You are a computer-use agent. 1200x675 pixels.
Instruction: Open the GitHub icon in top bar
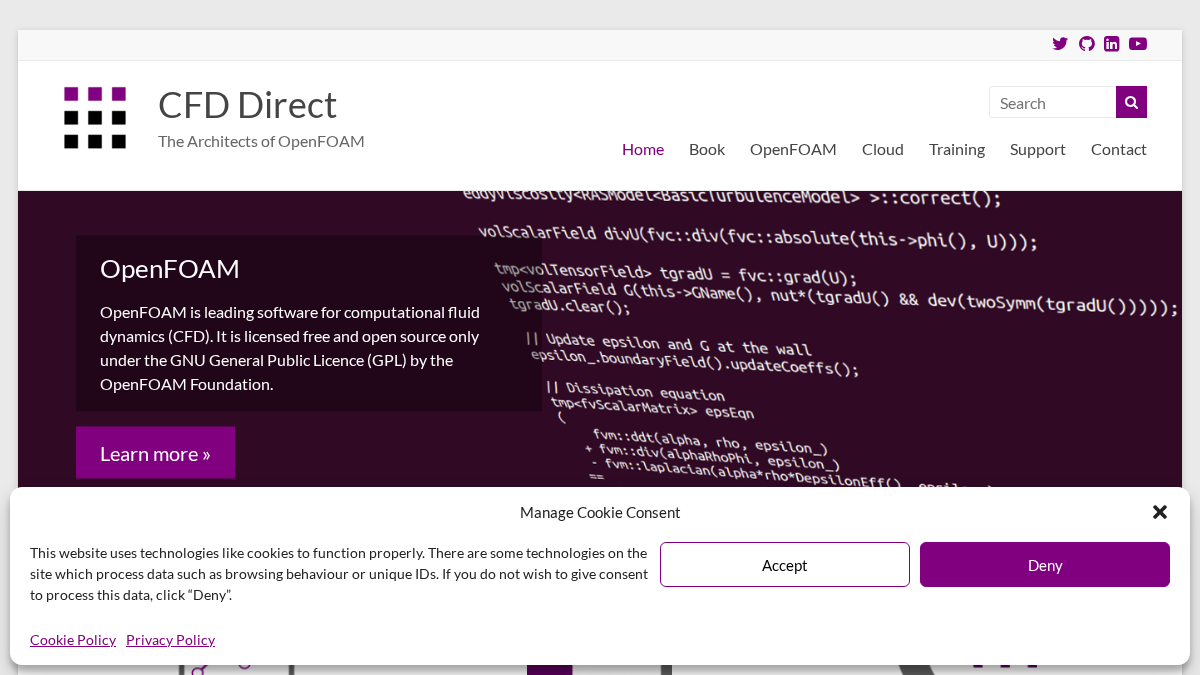(x=1087, y=44)
